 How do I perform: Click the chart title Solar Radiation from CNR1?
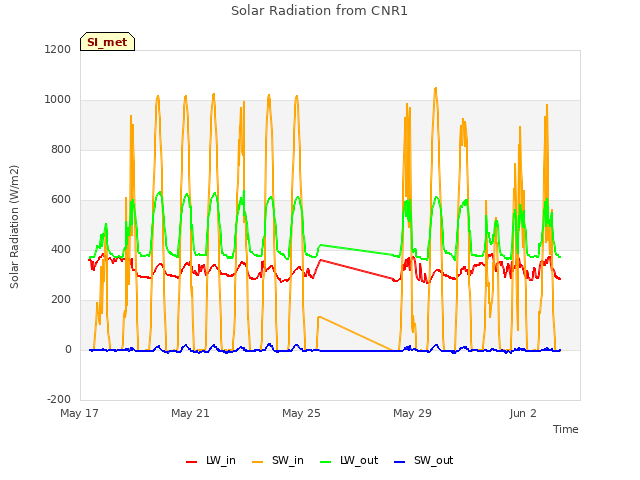point(319,11)
